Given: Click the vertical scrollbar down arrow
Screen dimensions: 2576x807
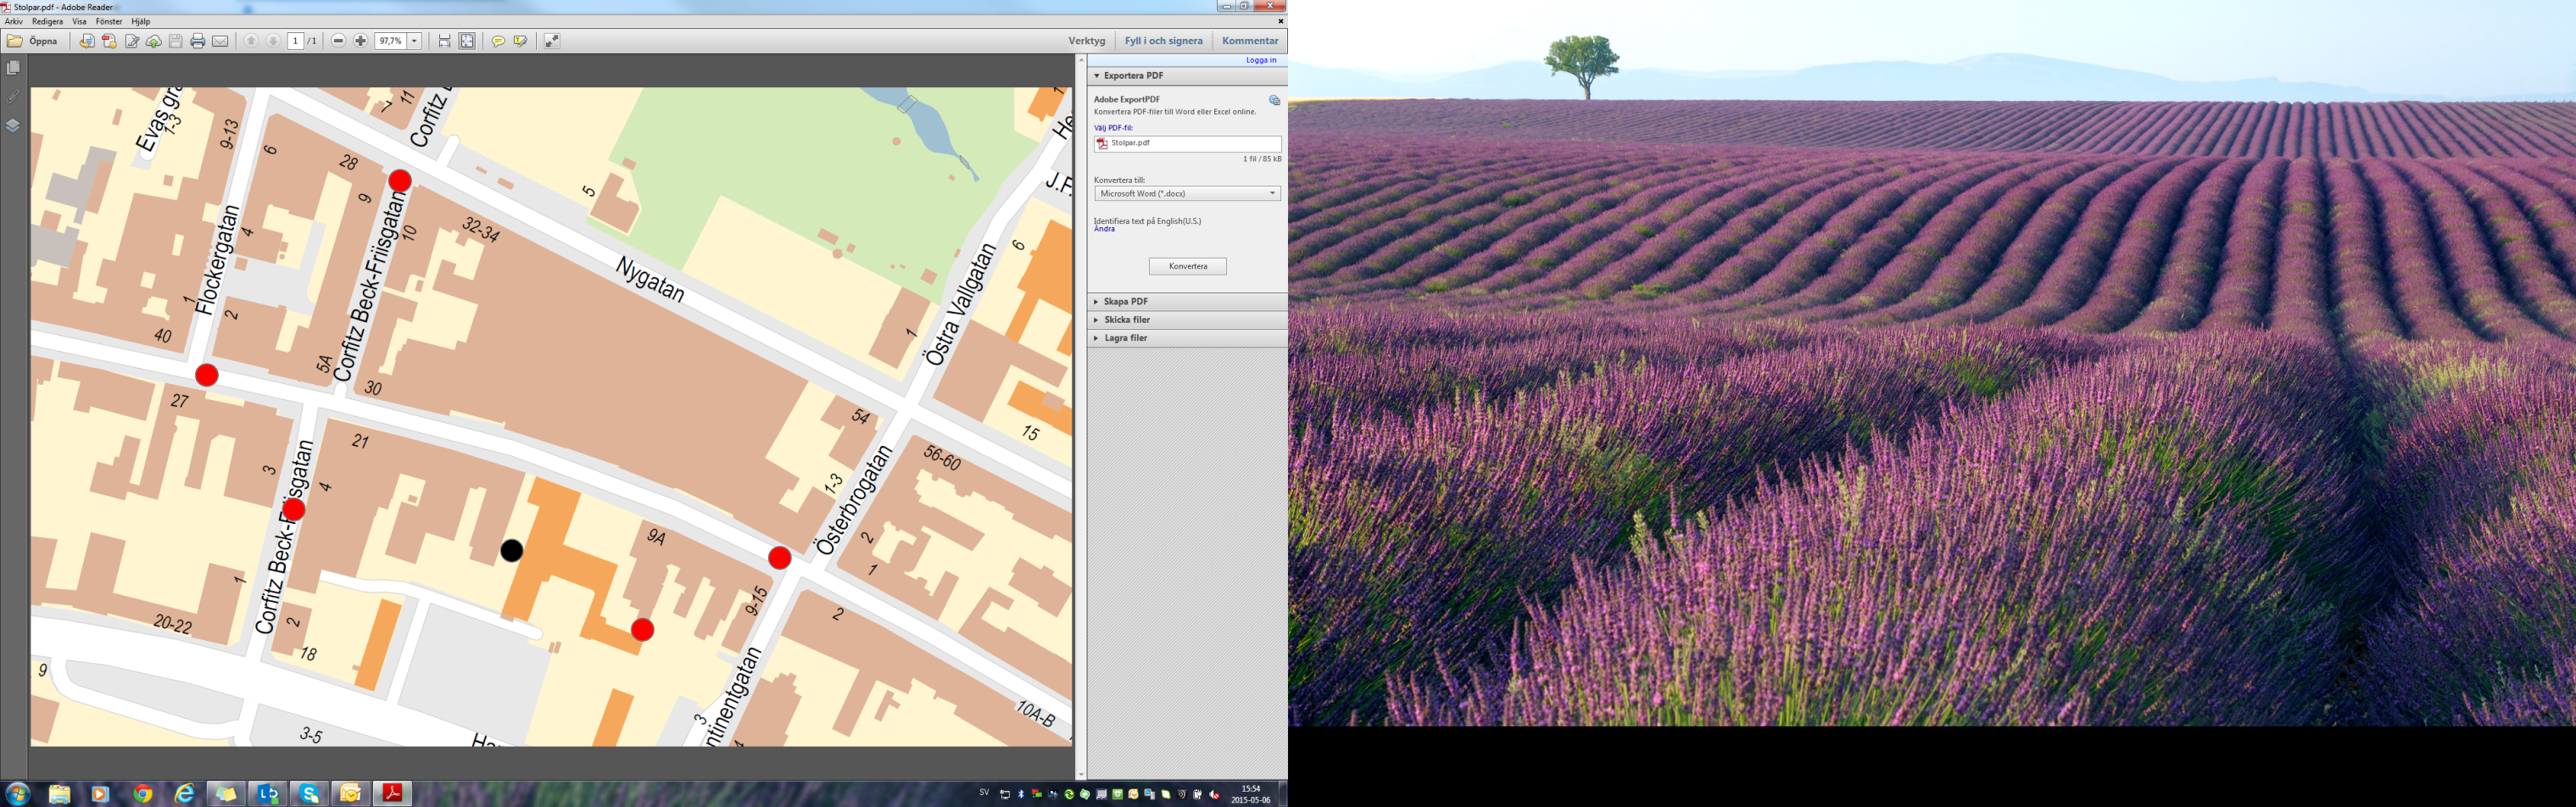Looking at the screenshot, I should tap(1081, 774).
